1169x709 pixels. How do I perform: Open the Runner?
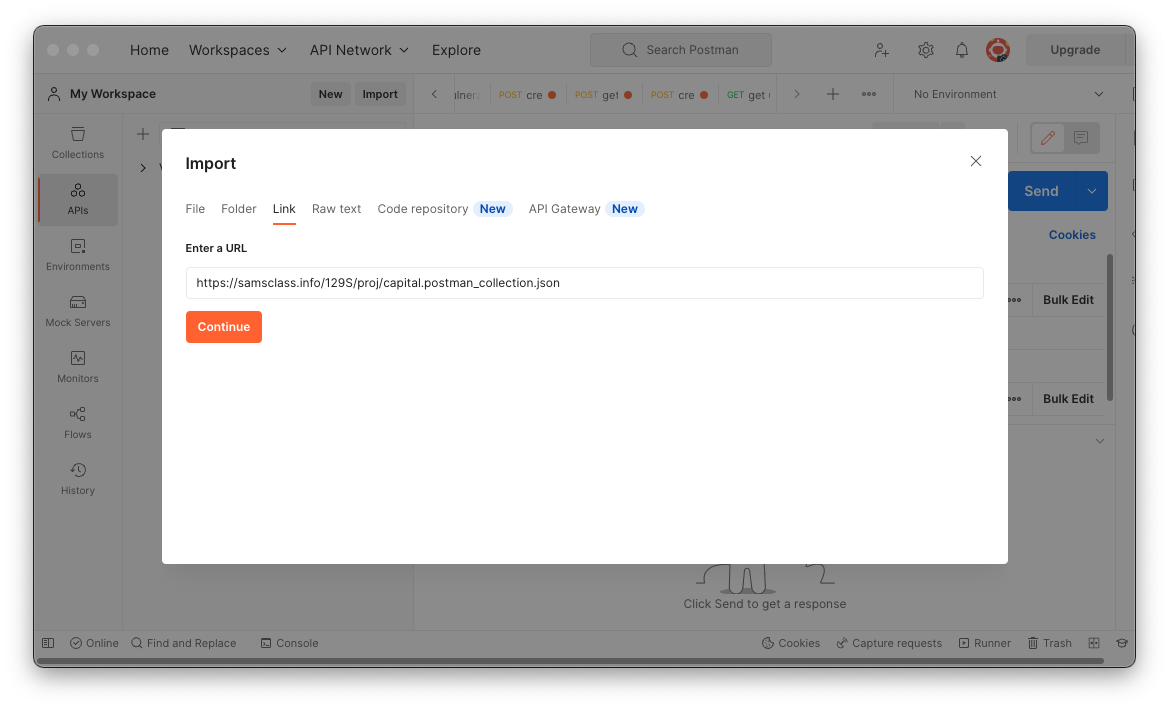coord(984,643)
